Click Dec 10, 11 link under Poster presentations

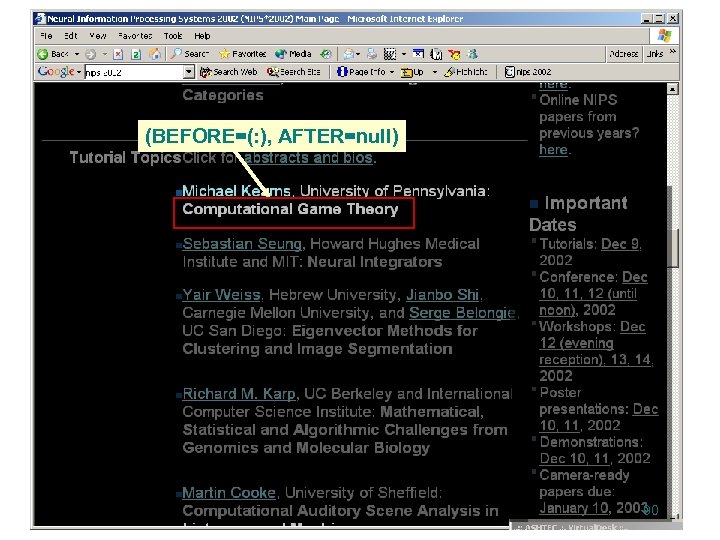(x=598, y=417)
